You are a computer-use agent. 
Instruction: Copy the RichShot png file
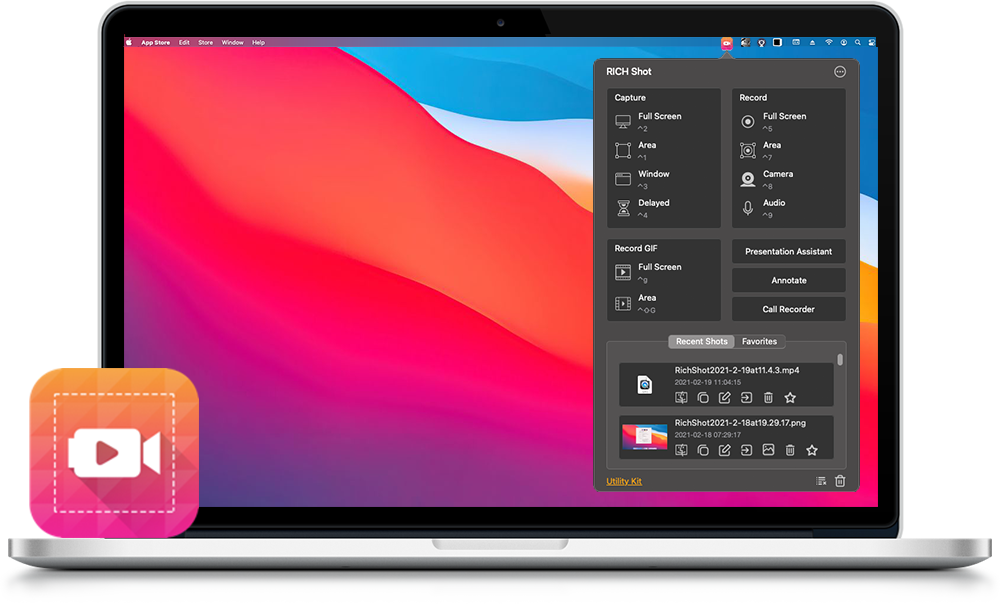pyautogui.click(x=703, y=450)
